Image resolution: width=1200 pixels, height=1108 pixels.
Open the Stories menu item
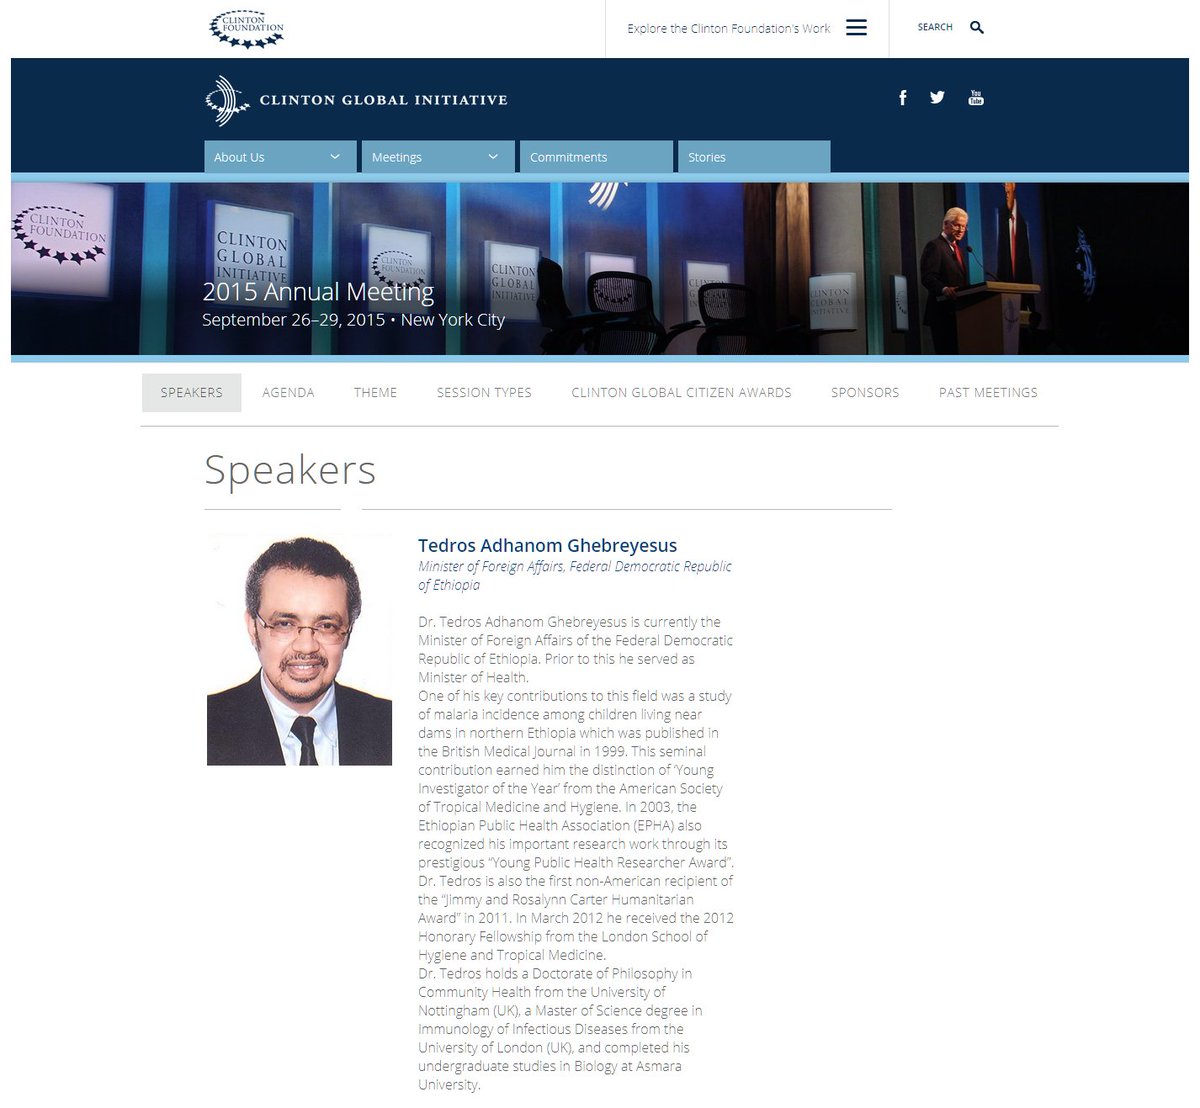[x=754, y=157]
